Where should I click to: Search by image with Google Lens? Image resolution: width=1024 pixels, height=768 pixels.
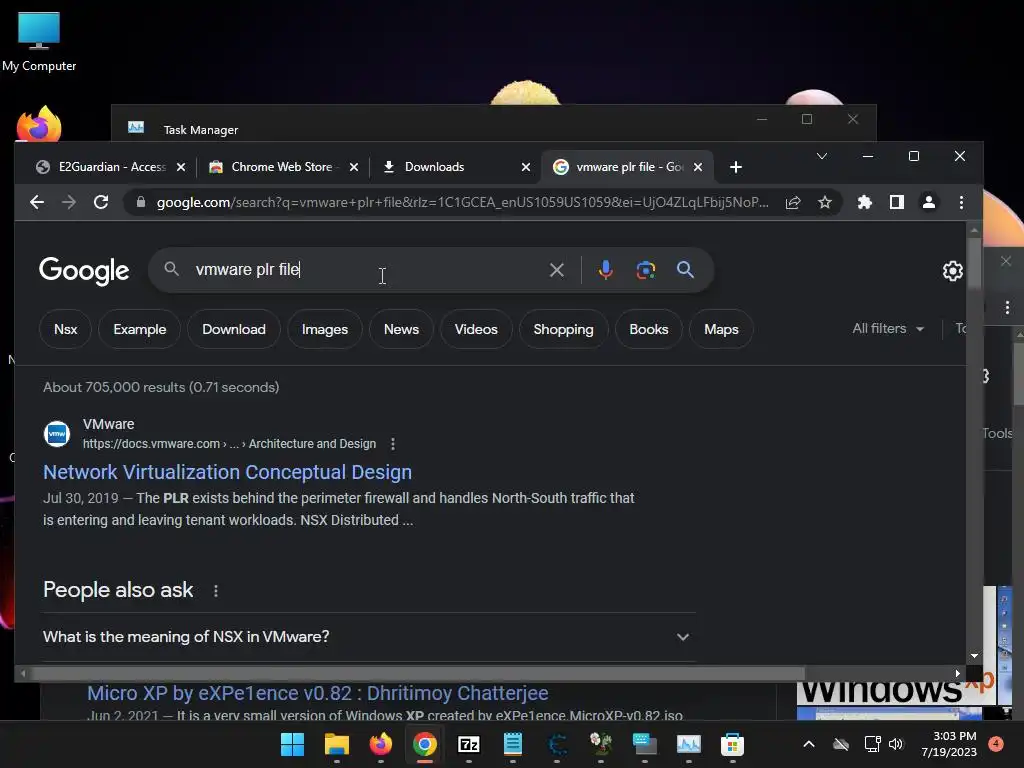(645, 270)
